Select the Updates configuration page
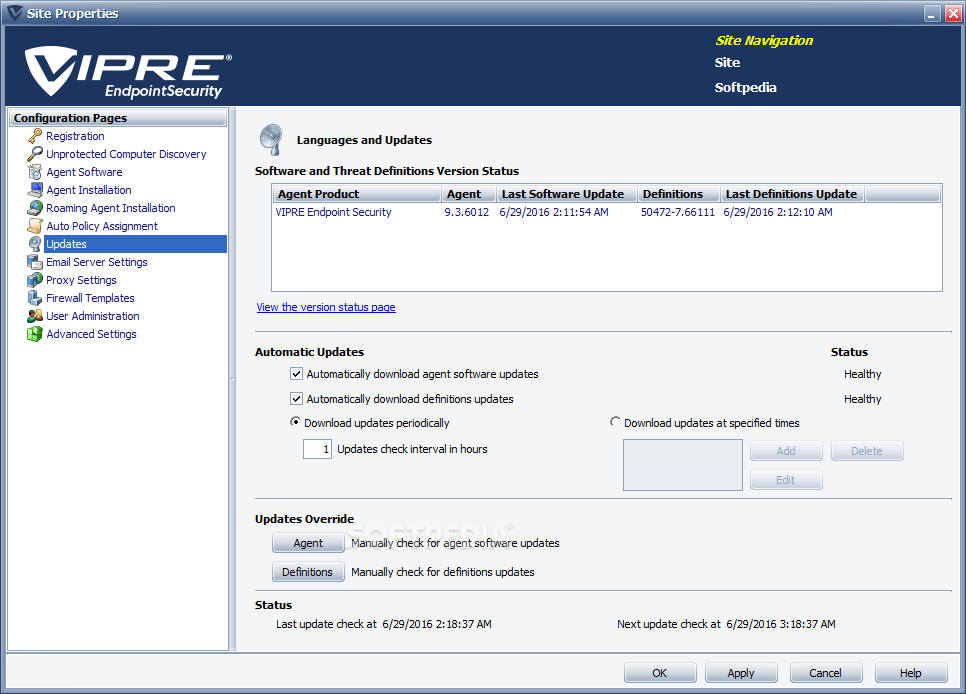 (x=136, y=244)
